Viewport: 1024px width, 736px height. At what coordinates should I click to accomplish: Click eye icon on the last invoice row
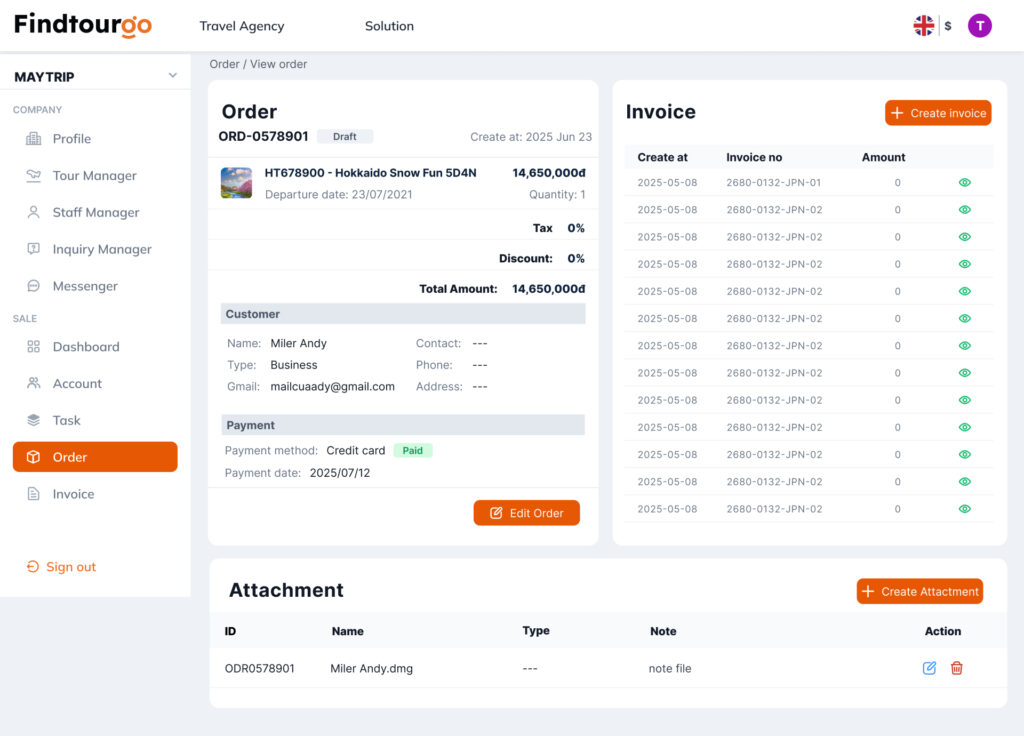coord(964,509)
